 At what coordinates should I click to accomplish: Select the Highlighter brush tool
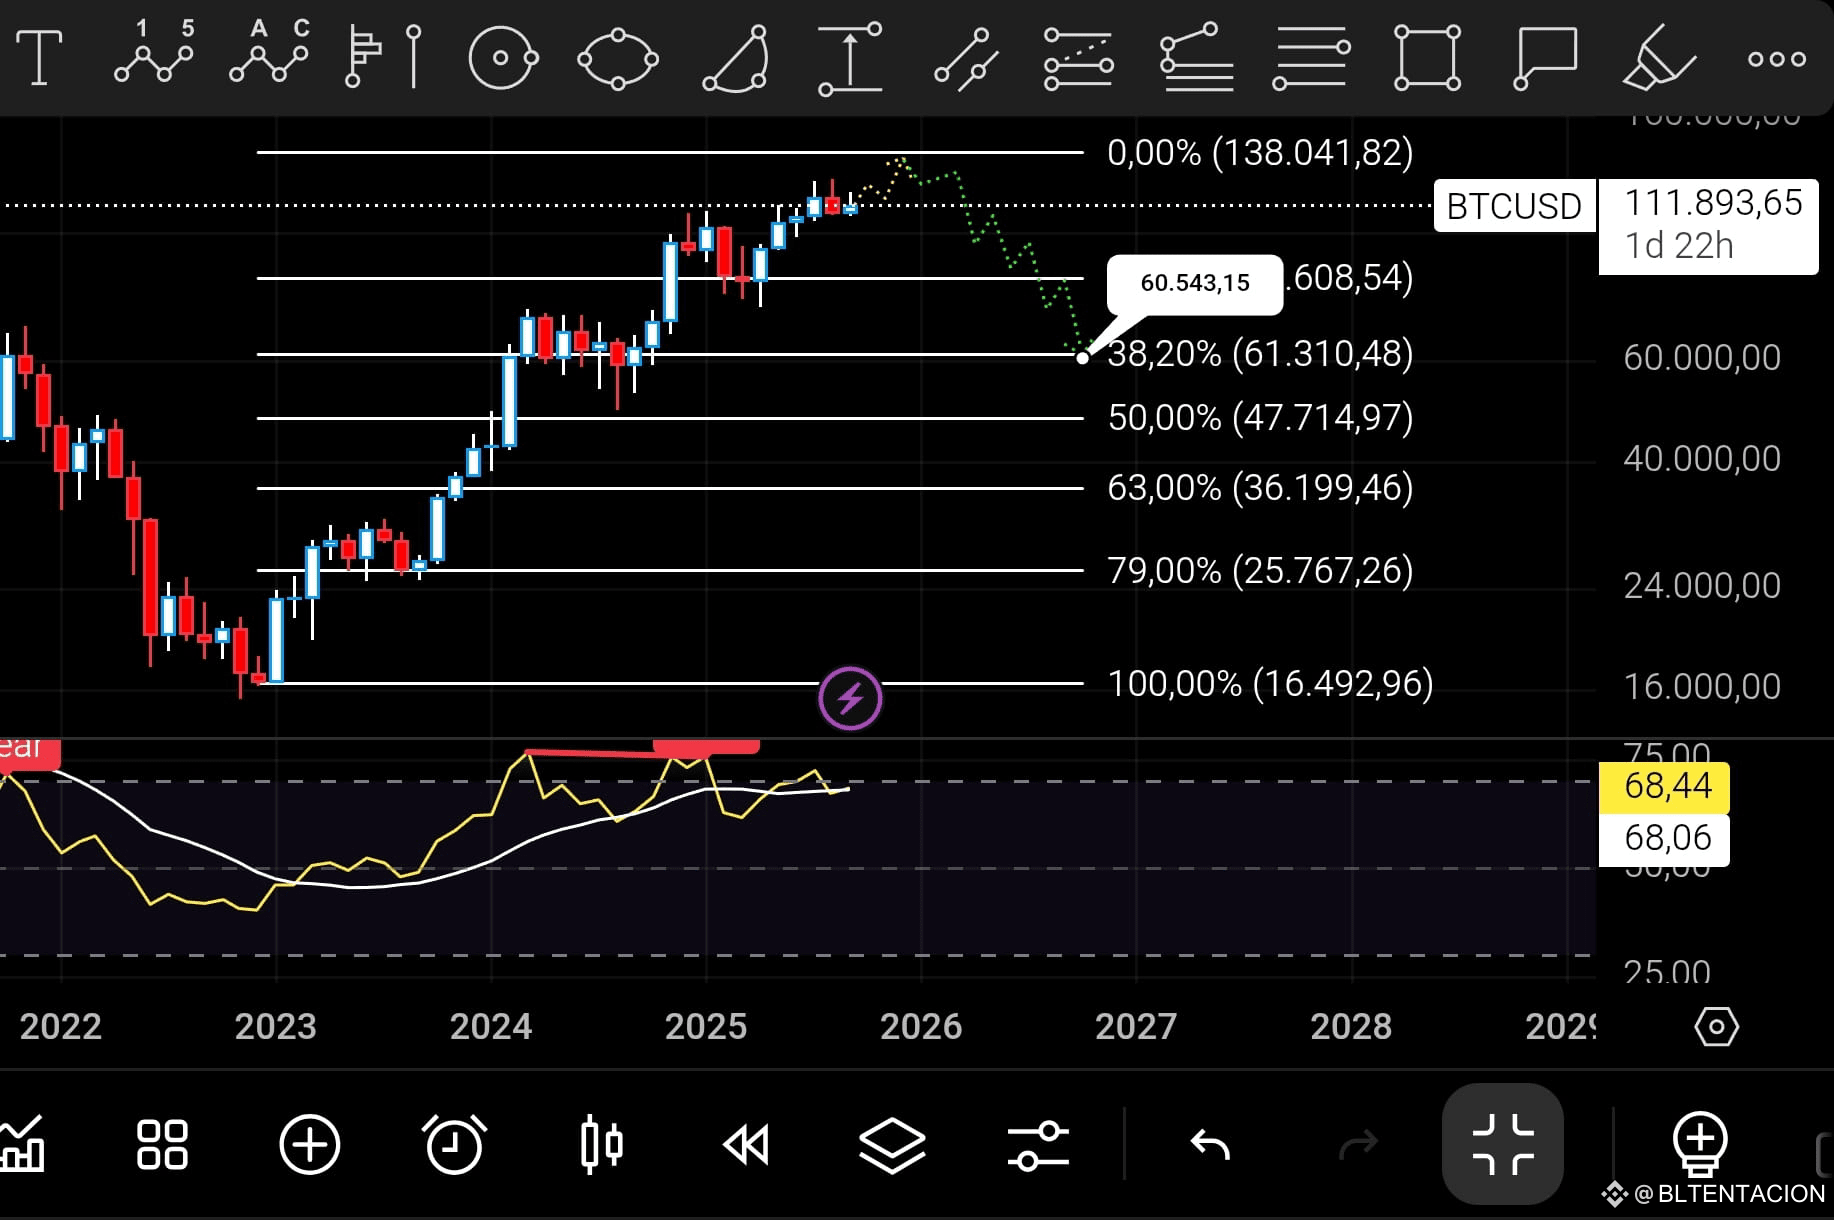(x=1658, y=58)
